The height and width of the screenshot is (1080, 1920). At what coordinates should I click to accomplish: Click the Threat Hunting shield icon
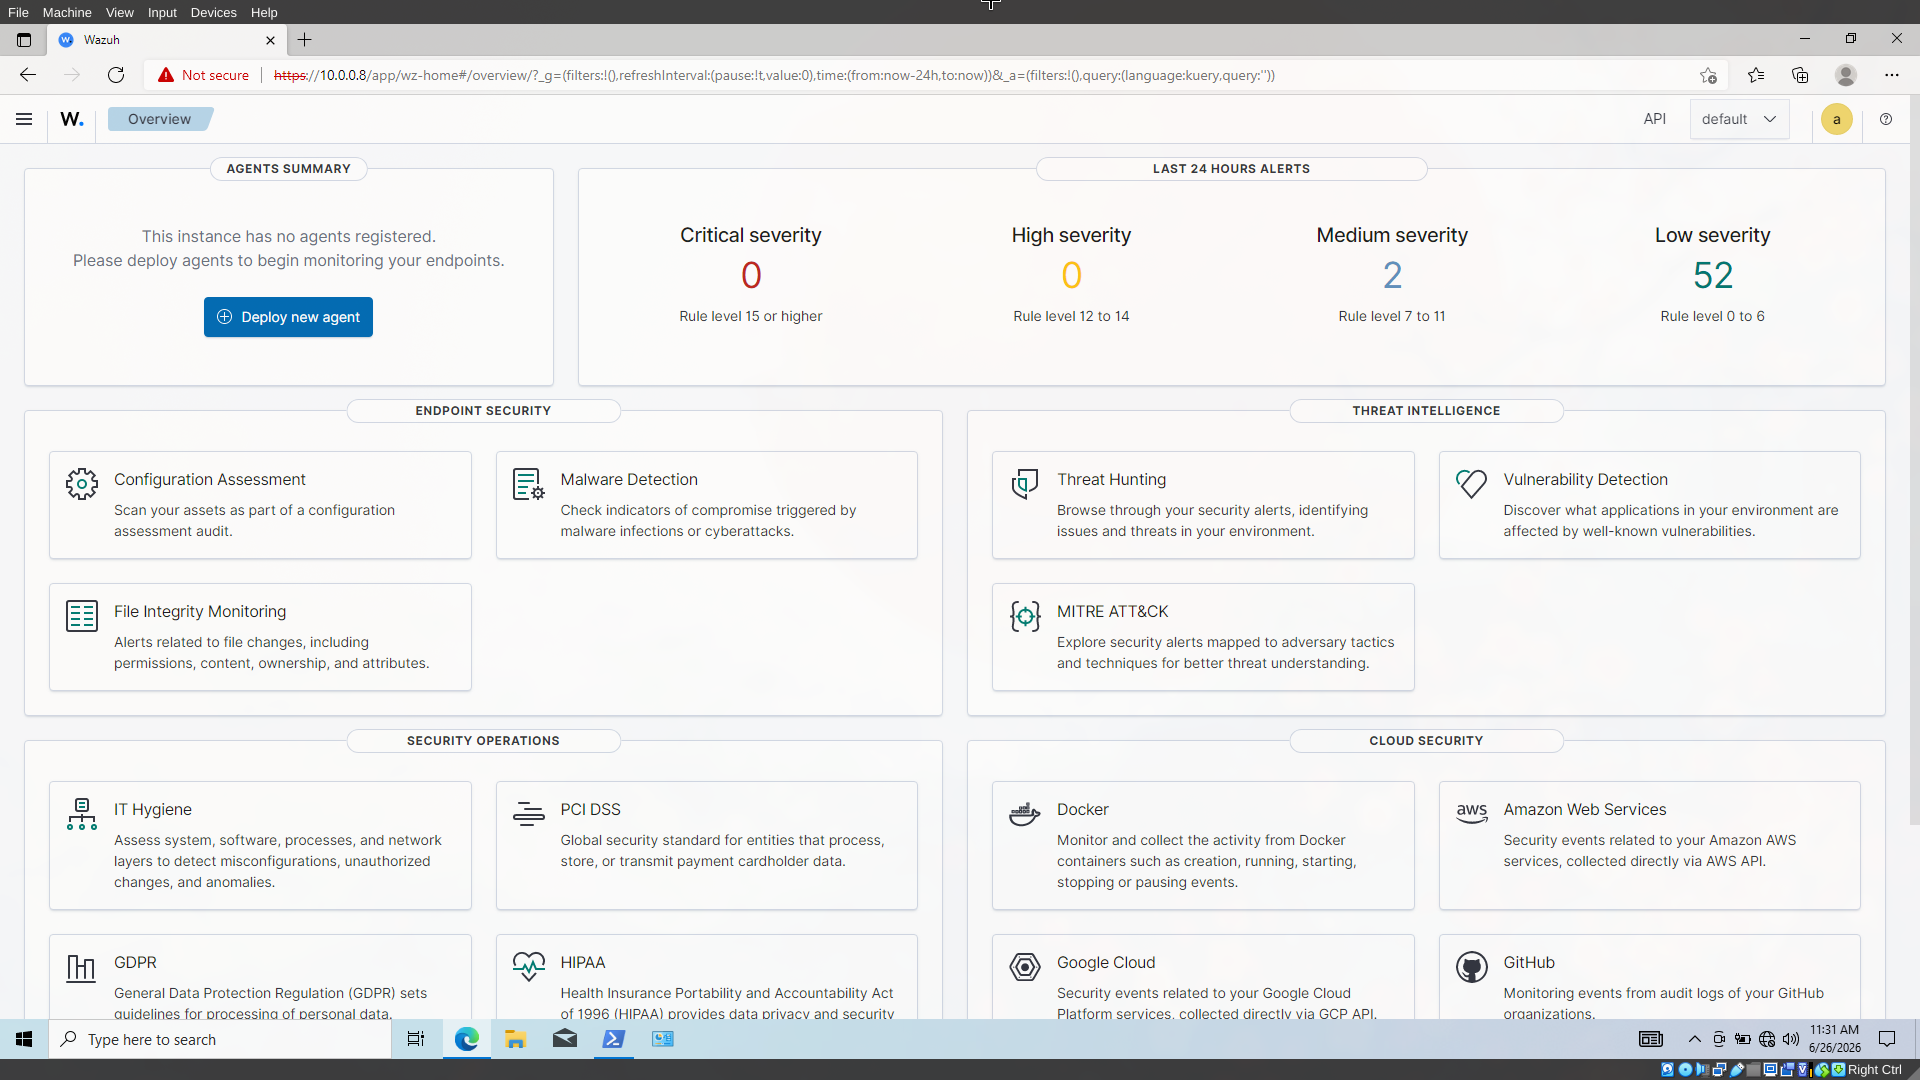click(1025, 484)
